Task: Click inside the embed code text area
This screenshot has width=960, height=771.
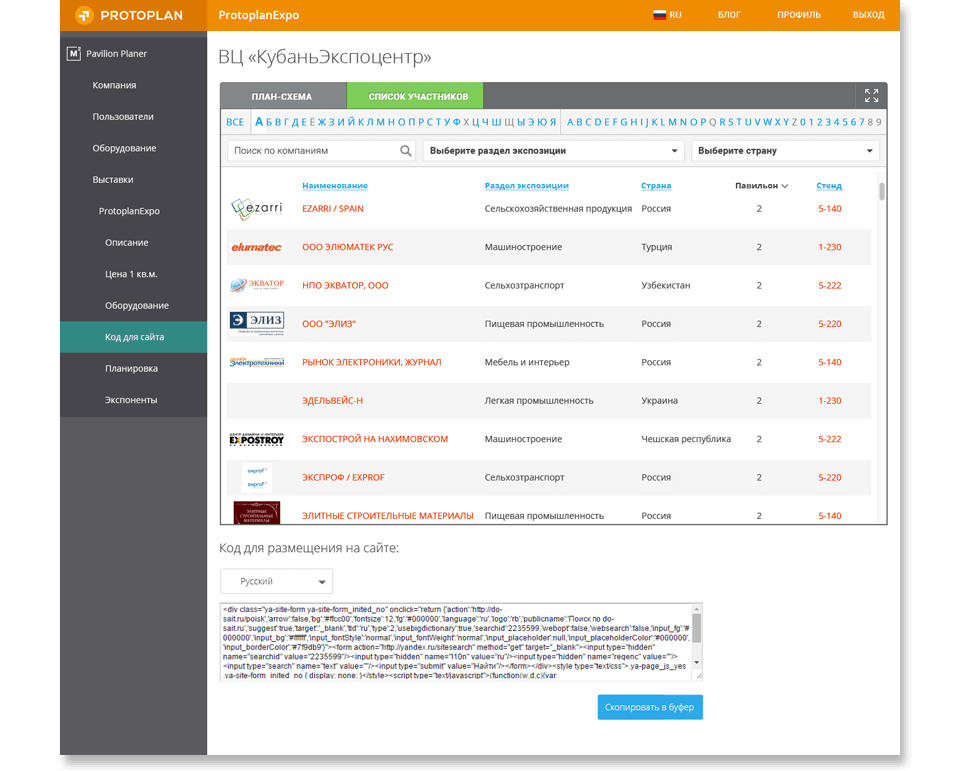Action: (x=456, y=642)
